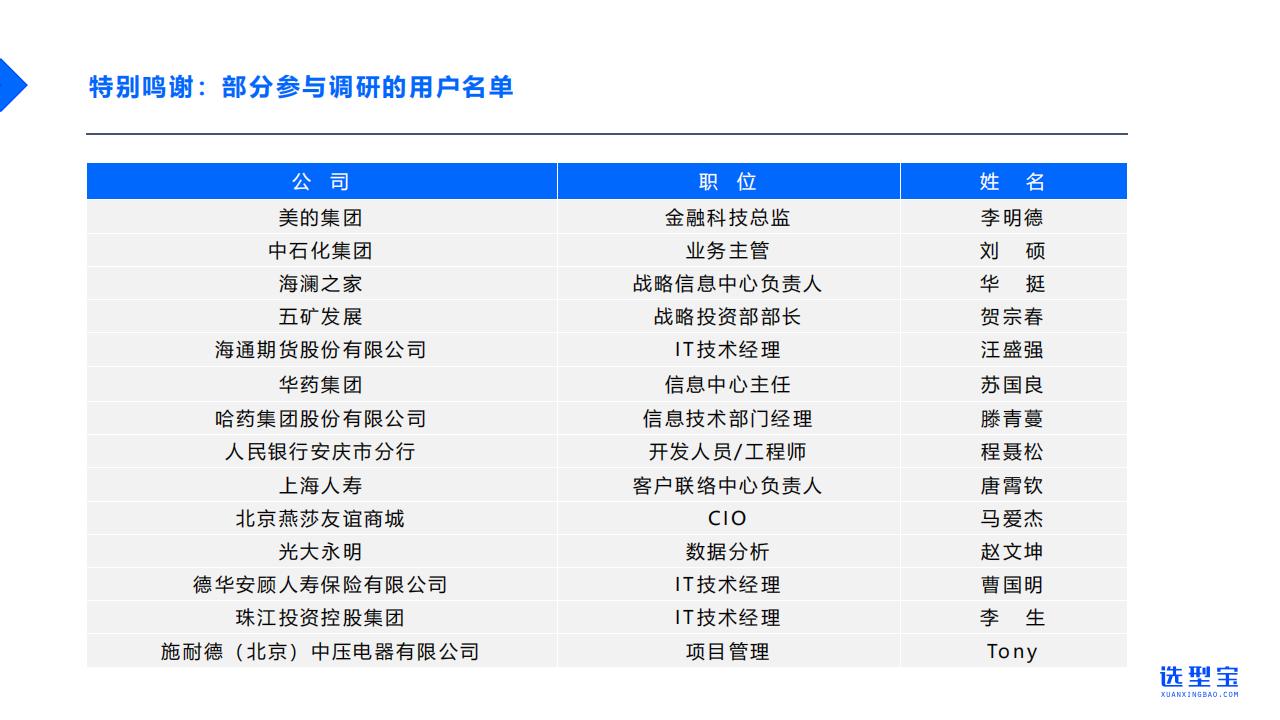
Task: Click the name 马爱杰
Action: pos(1013,518)
